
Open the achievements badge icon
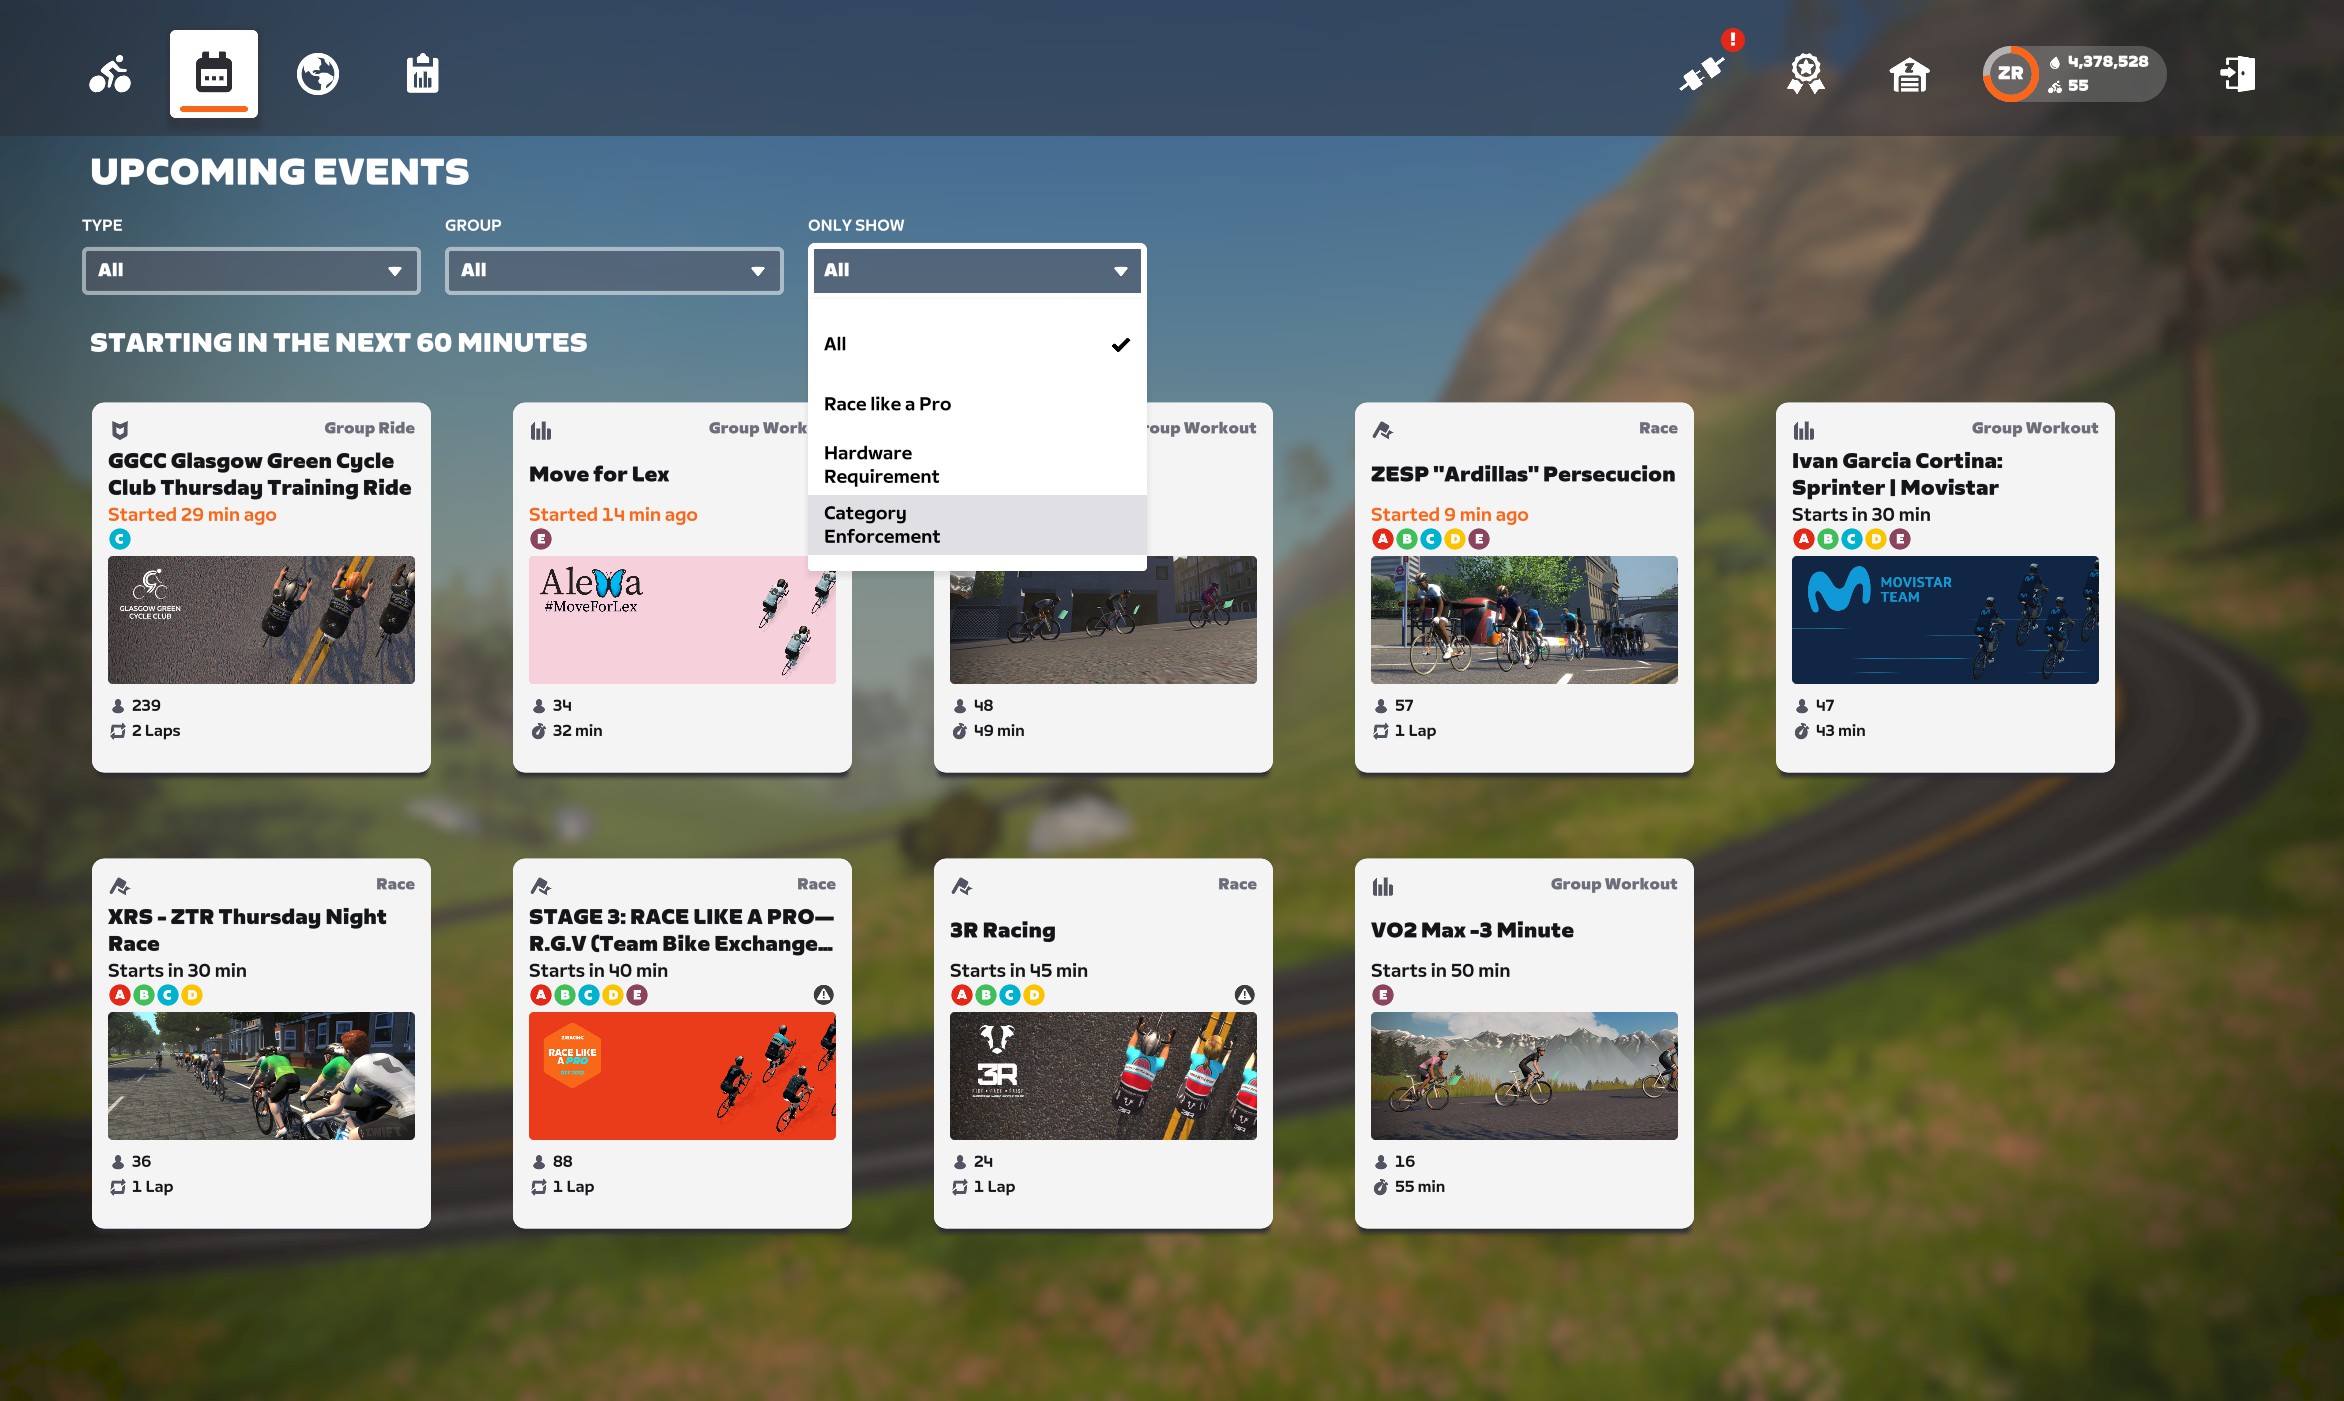pos(1806,74)
